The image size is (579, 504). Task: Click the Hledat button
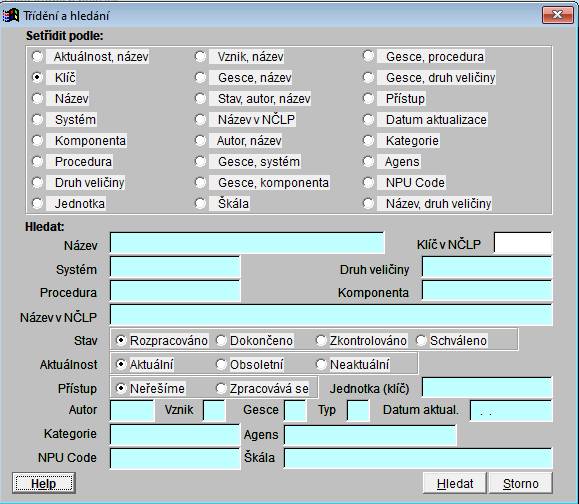[455, 483]
